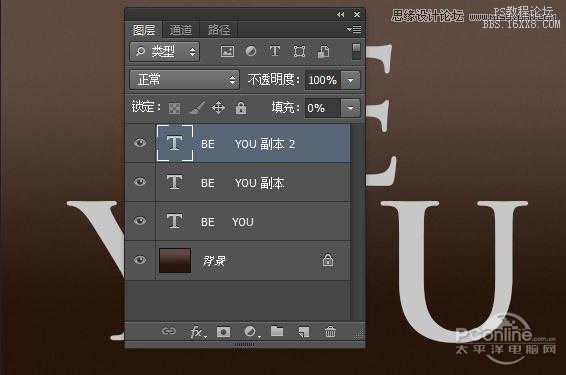Click the shape layer filter icon
Screen dimensions: 566x375
point(299,52)
